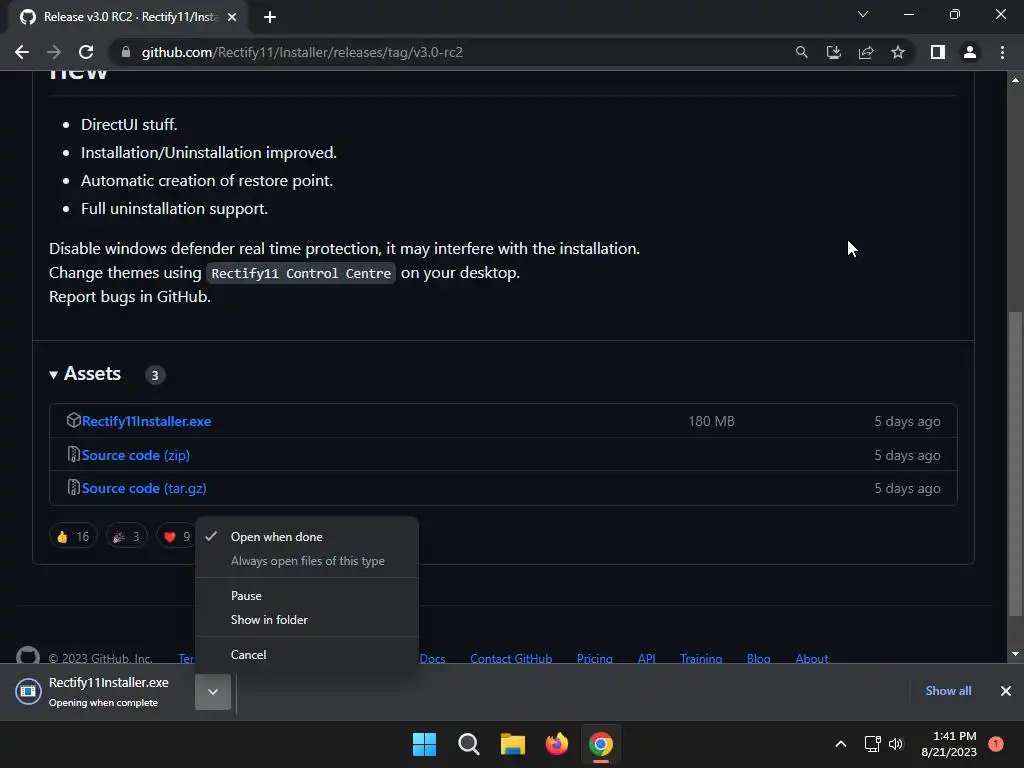Open the About footer link
This screenshot has width=1024, height=768.
coord(812,658)
